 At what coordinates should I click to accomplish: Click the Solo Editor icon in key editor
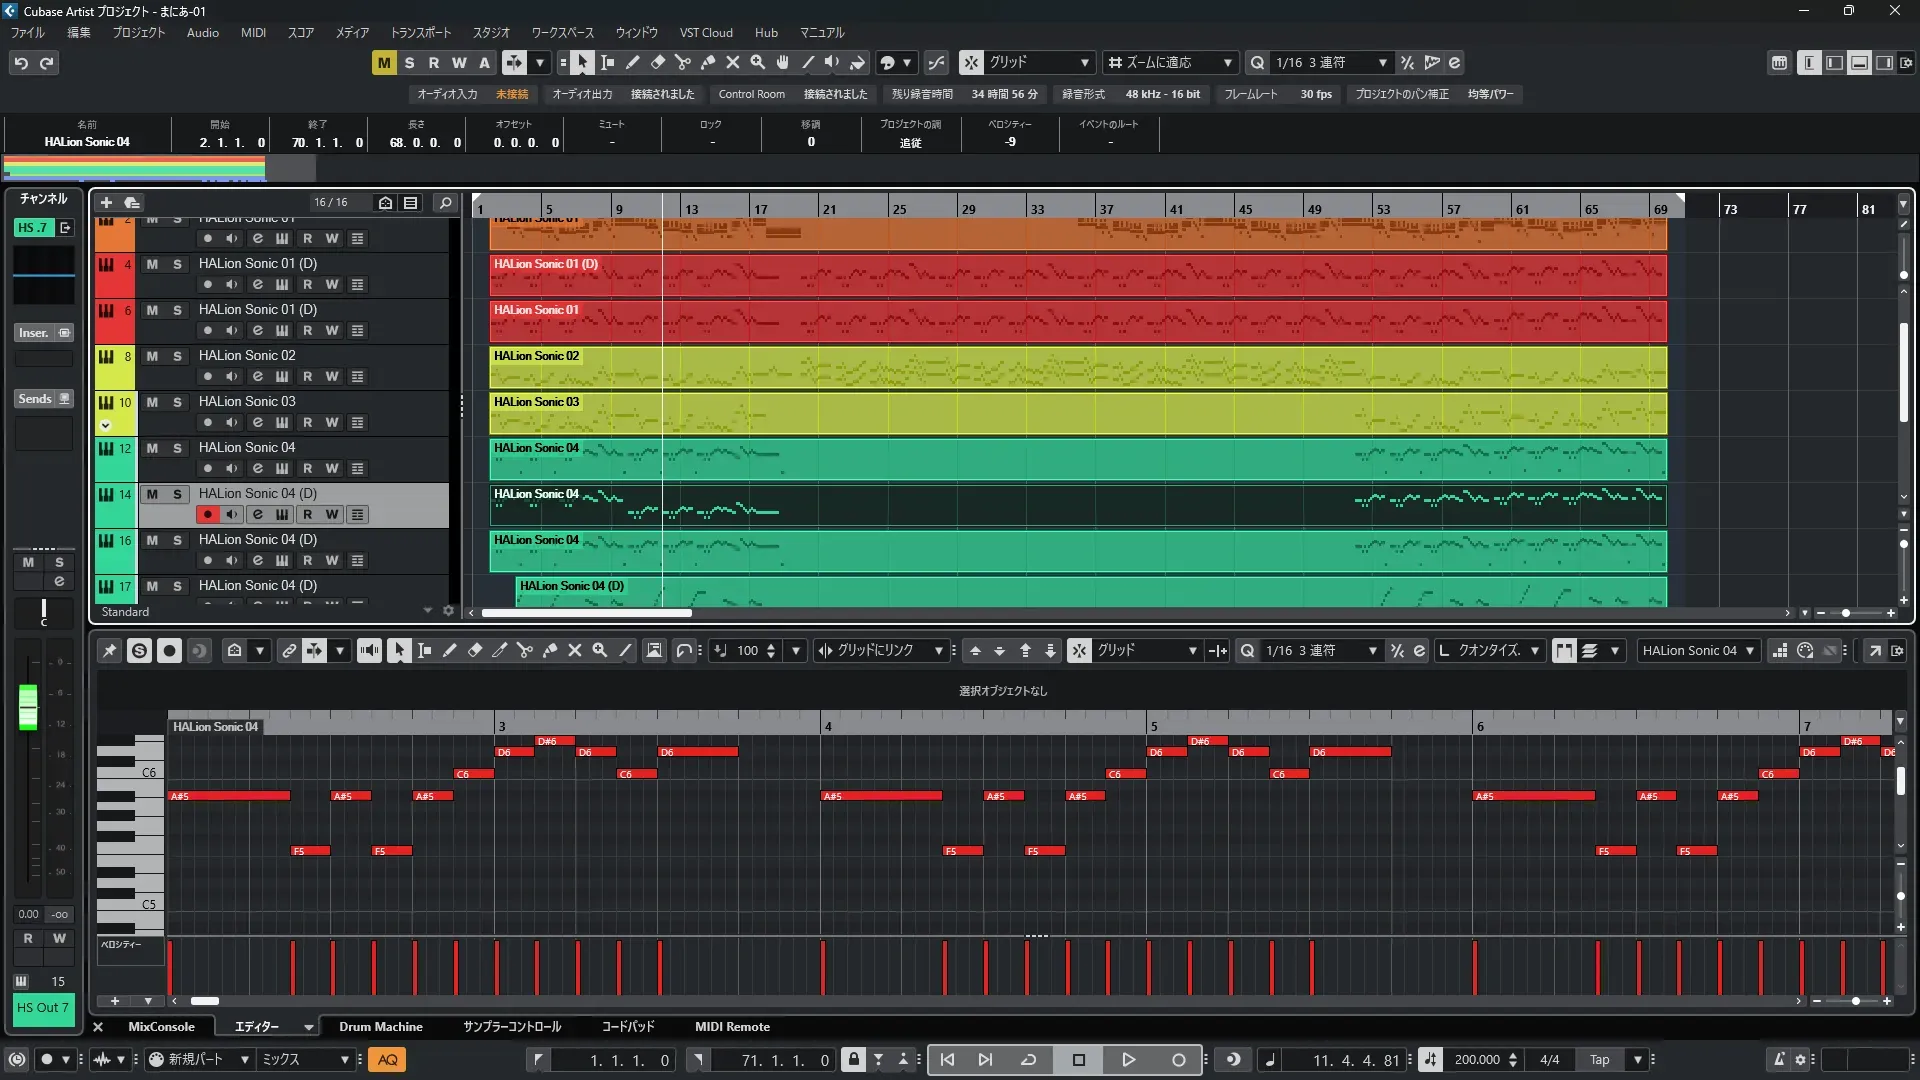pos(140,651)
